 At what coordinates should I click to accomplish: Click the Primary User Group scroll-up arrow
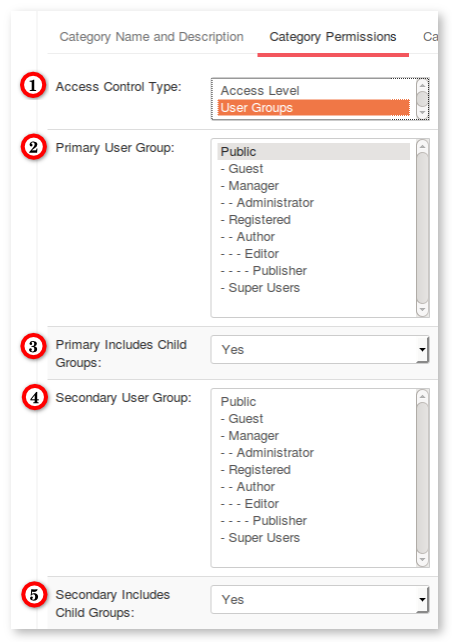[x=422, y=146]
